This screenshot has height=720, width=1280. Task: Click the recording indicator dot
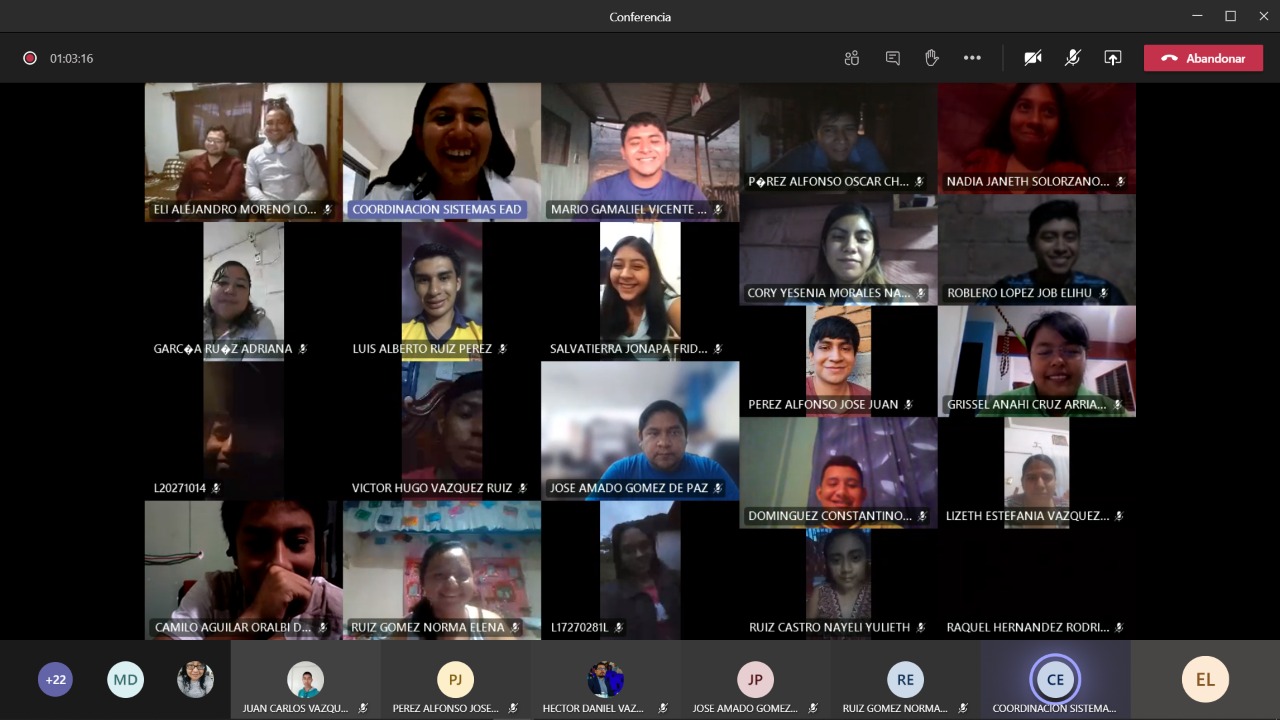tap(30, 58)
